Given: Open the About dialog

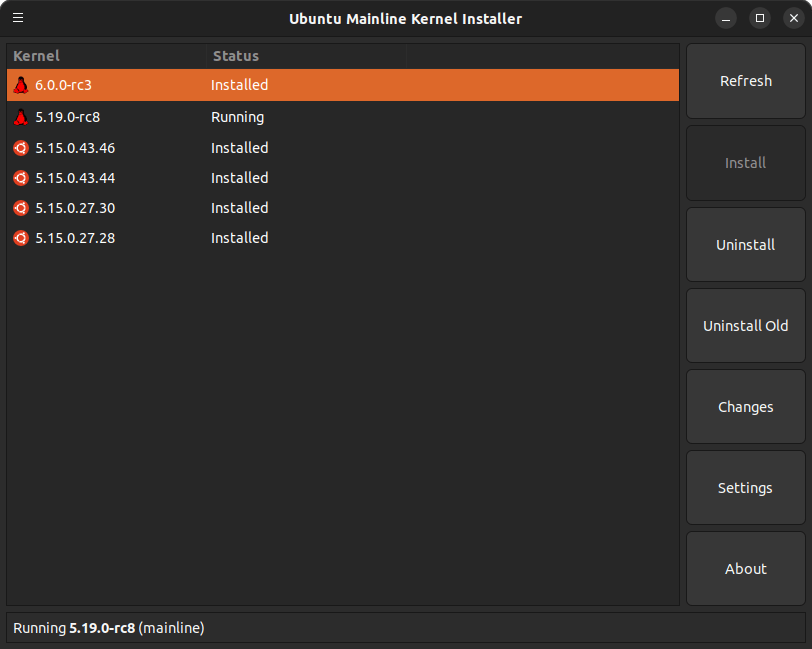Looking at the screenshot, I should click(746, 569).
